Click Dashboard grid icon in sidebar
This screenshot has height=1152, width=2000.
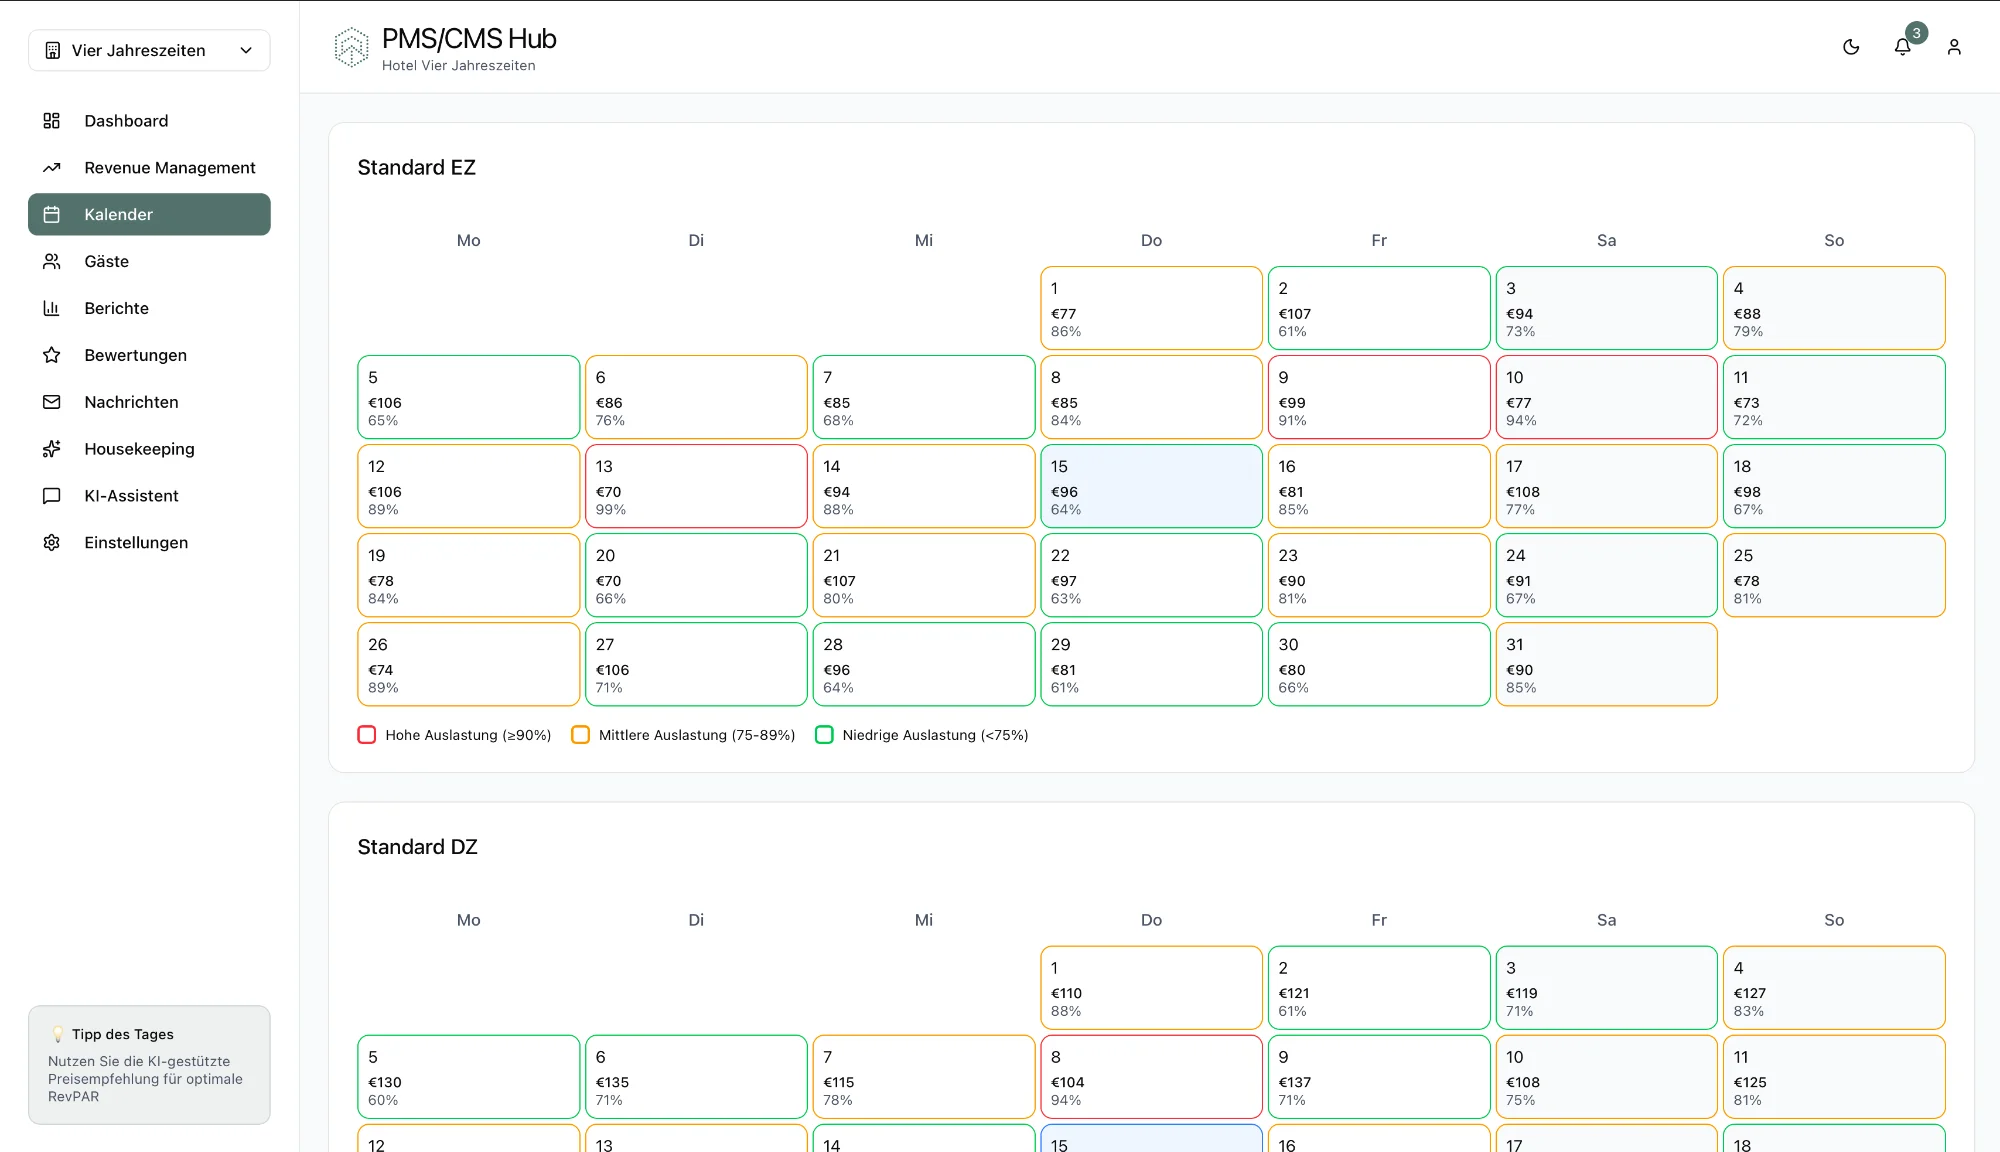(x=52, y=121)
